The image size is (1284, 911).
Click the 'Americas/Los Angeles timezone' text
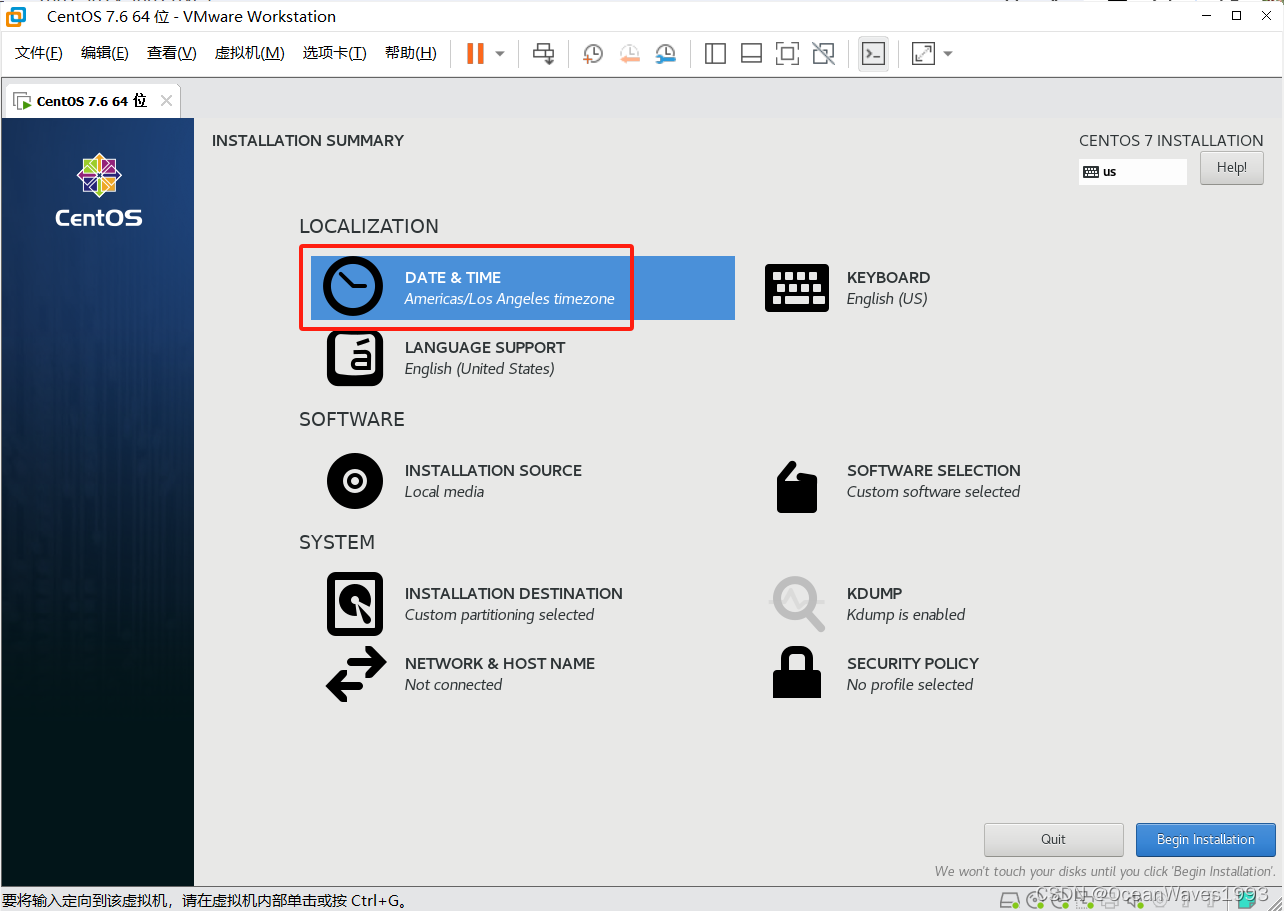(x=509, y=299)
